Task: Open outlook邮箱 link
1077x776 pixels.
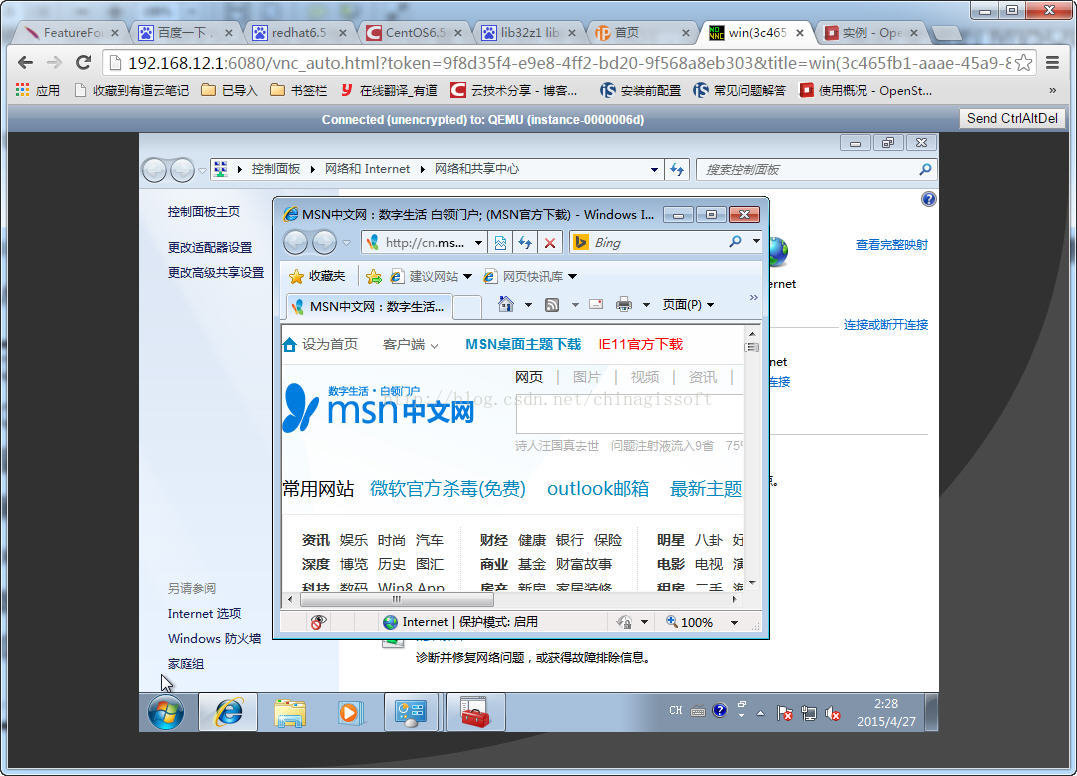Action: [x=598, y=488]
